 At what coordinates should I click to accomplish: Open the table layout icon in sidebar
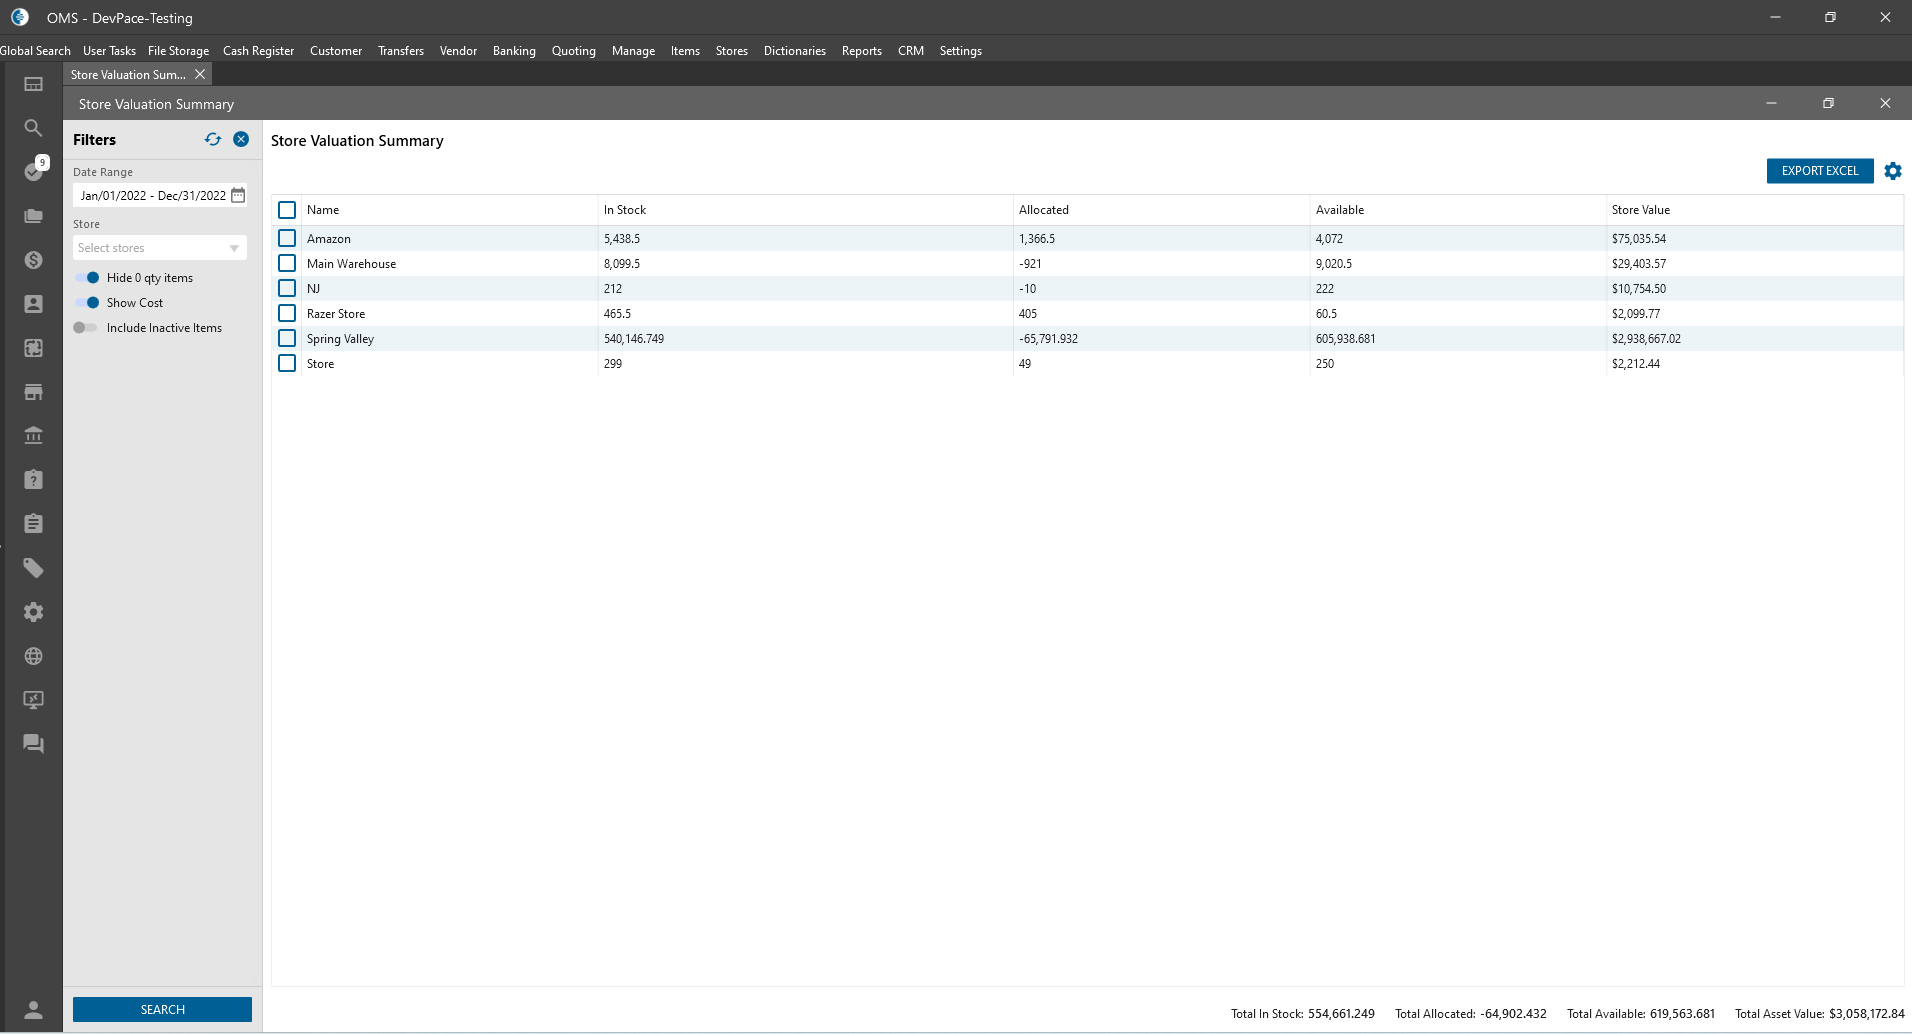click(x=33, y=84)
